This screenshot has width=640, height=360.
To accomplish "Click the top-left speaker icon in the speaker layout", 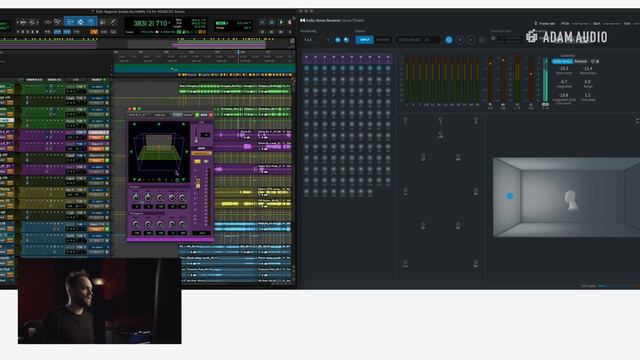I will pos(405,120).
